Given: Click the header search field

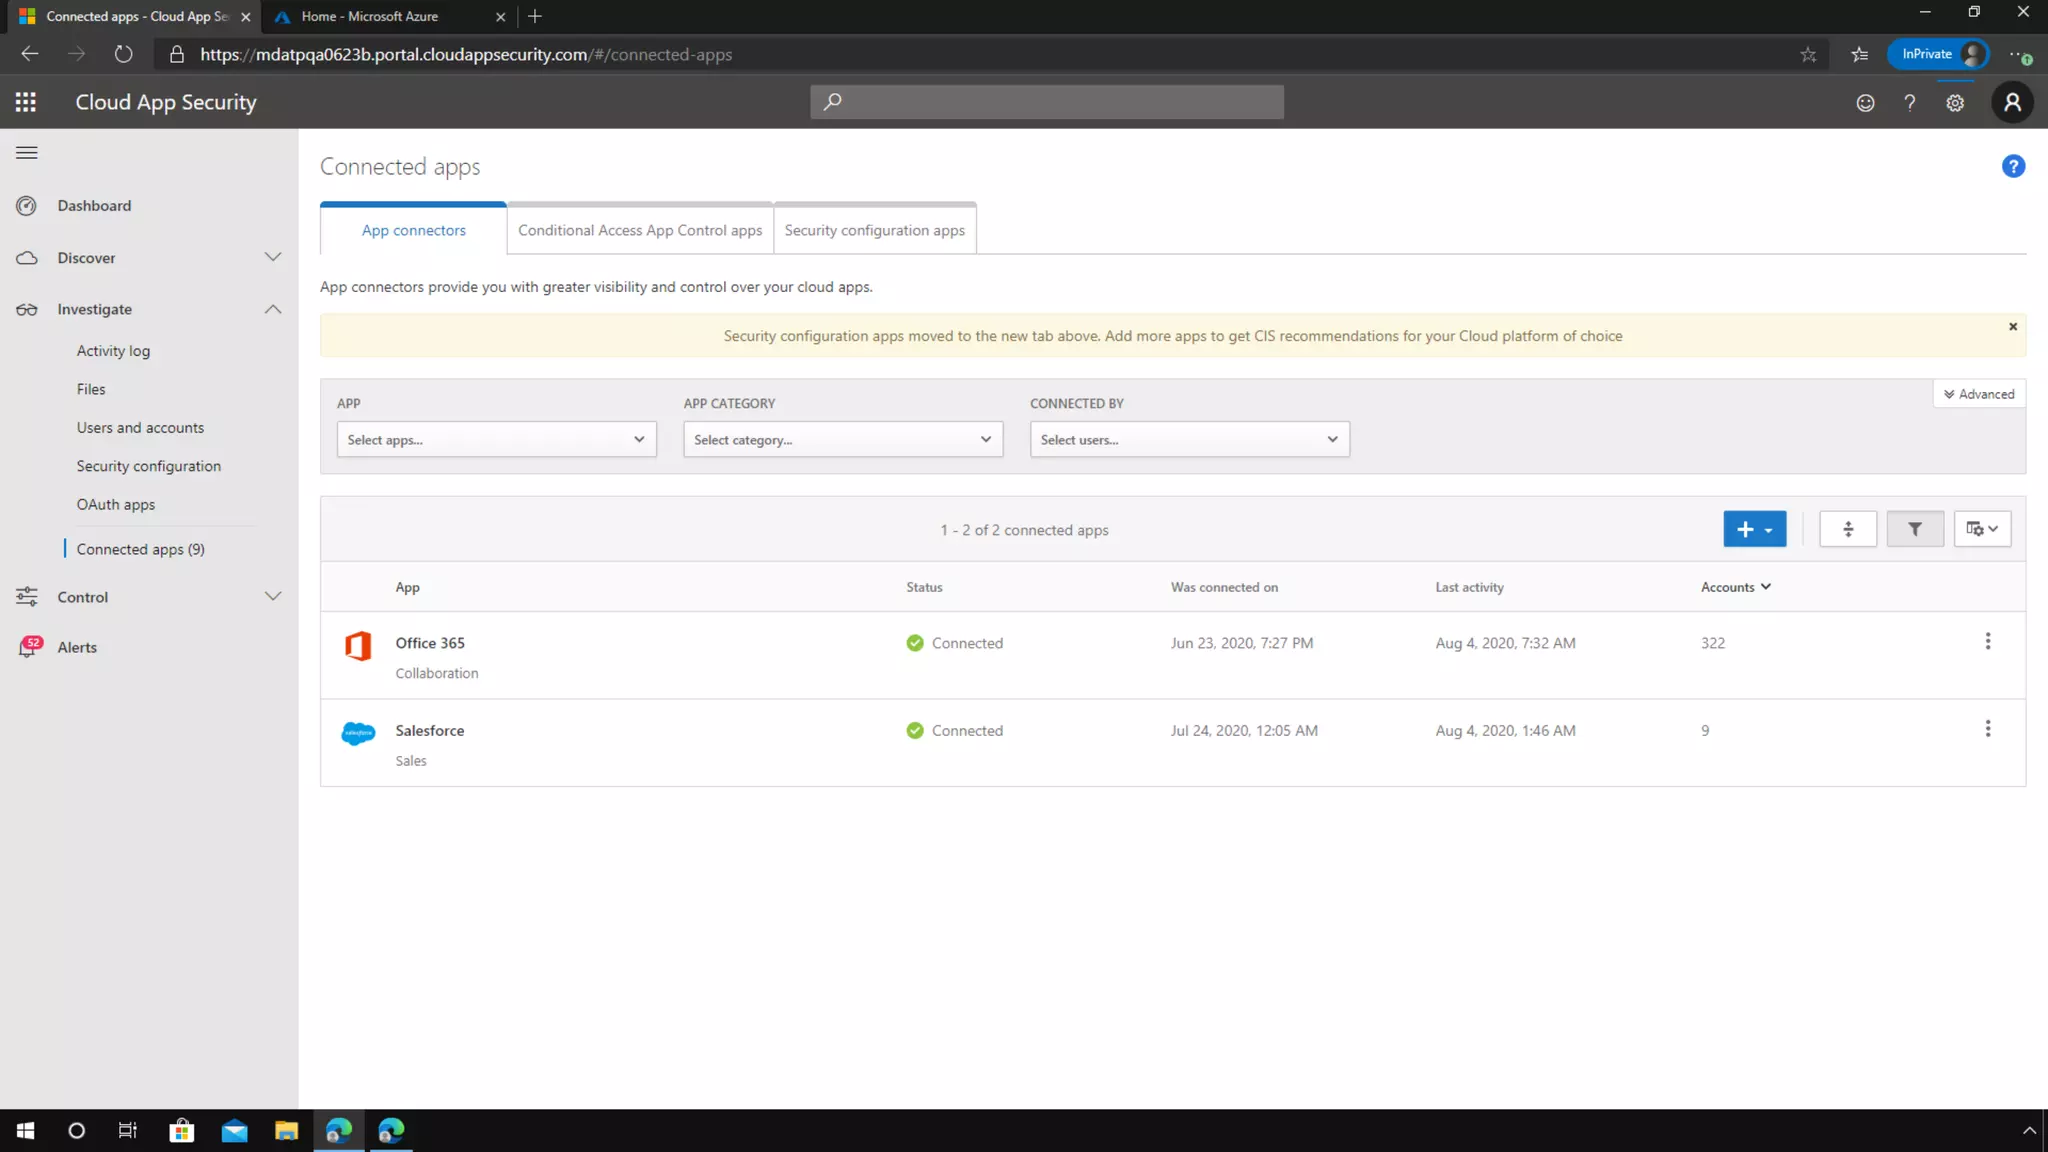Looking at the screenshot, I should pyautogui.click(x=1046, y=102).
